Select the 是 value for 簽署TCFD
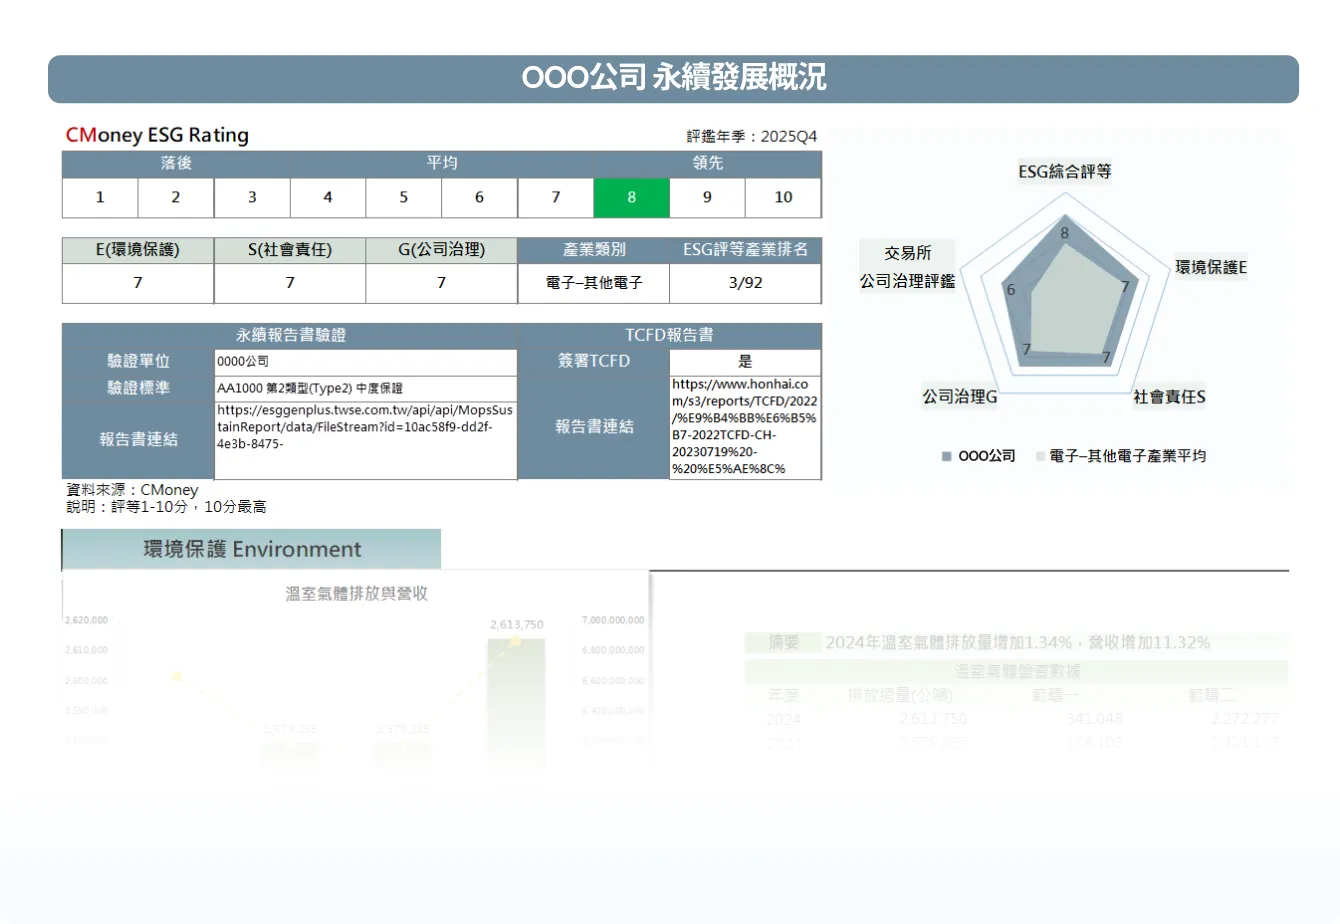Viewport: 1340px width, 924px height. (x=745, y=362)
